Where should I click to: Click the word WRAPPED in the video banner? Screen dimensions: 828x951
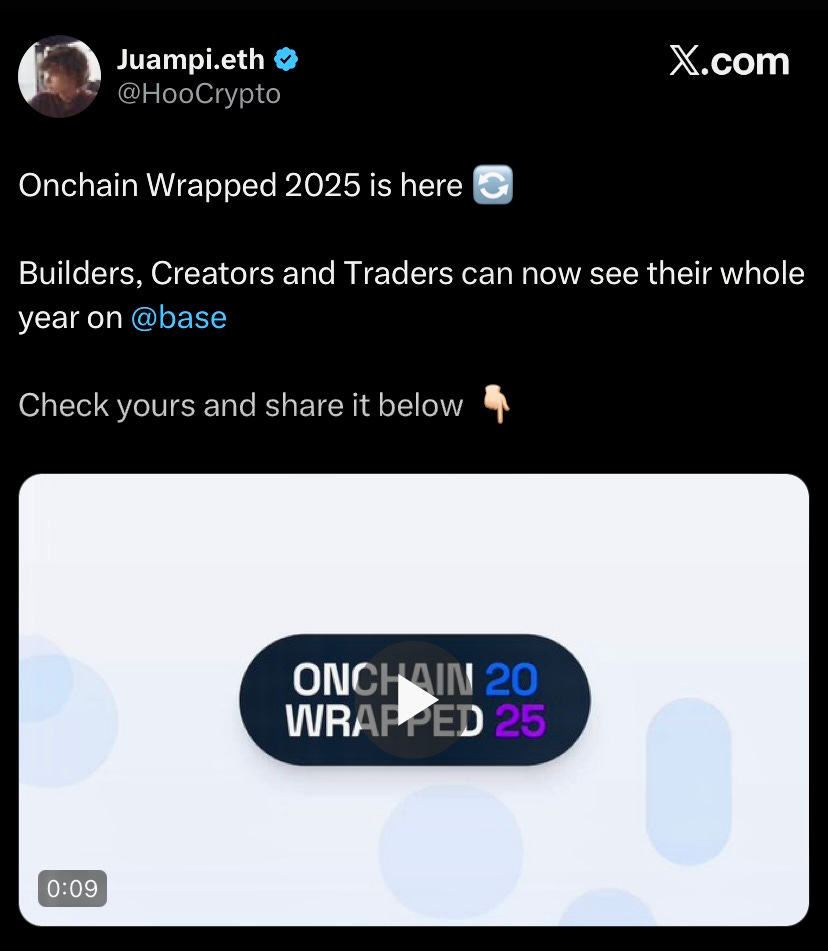385,721
